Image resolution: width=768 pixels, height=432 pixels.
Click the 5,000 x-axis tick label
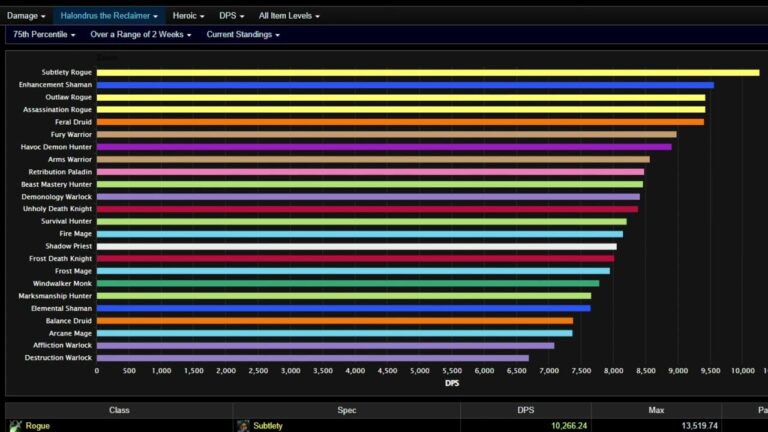pyautogui.click(x=420, y=371)
